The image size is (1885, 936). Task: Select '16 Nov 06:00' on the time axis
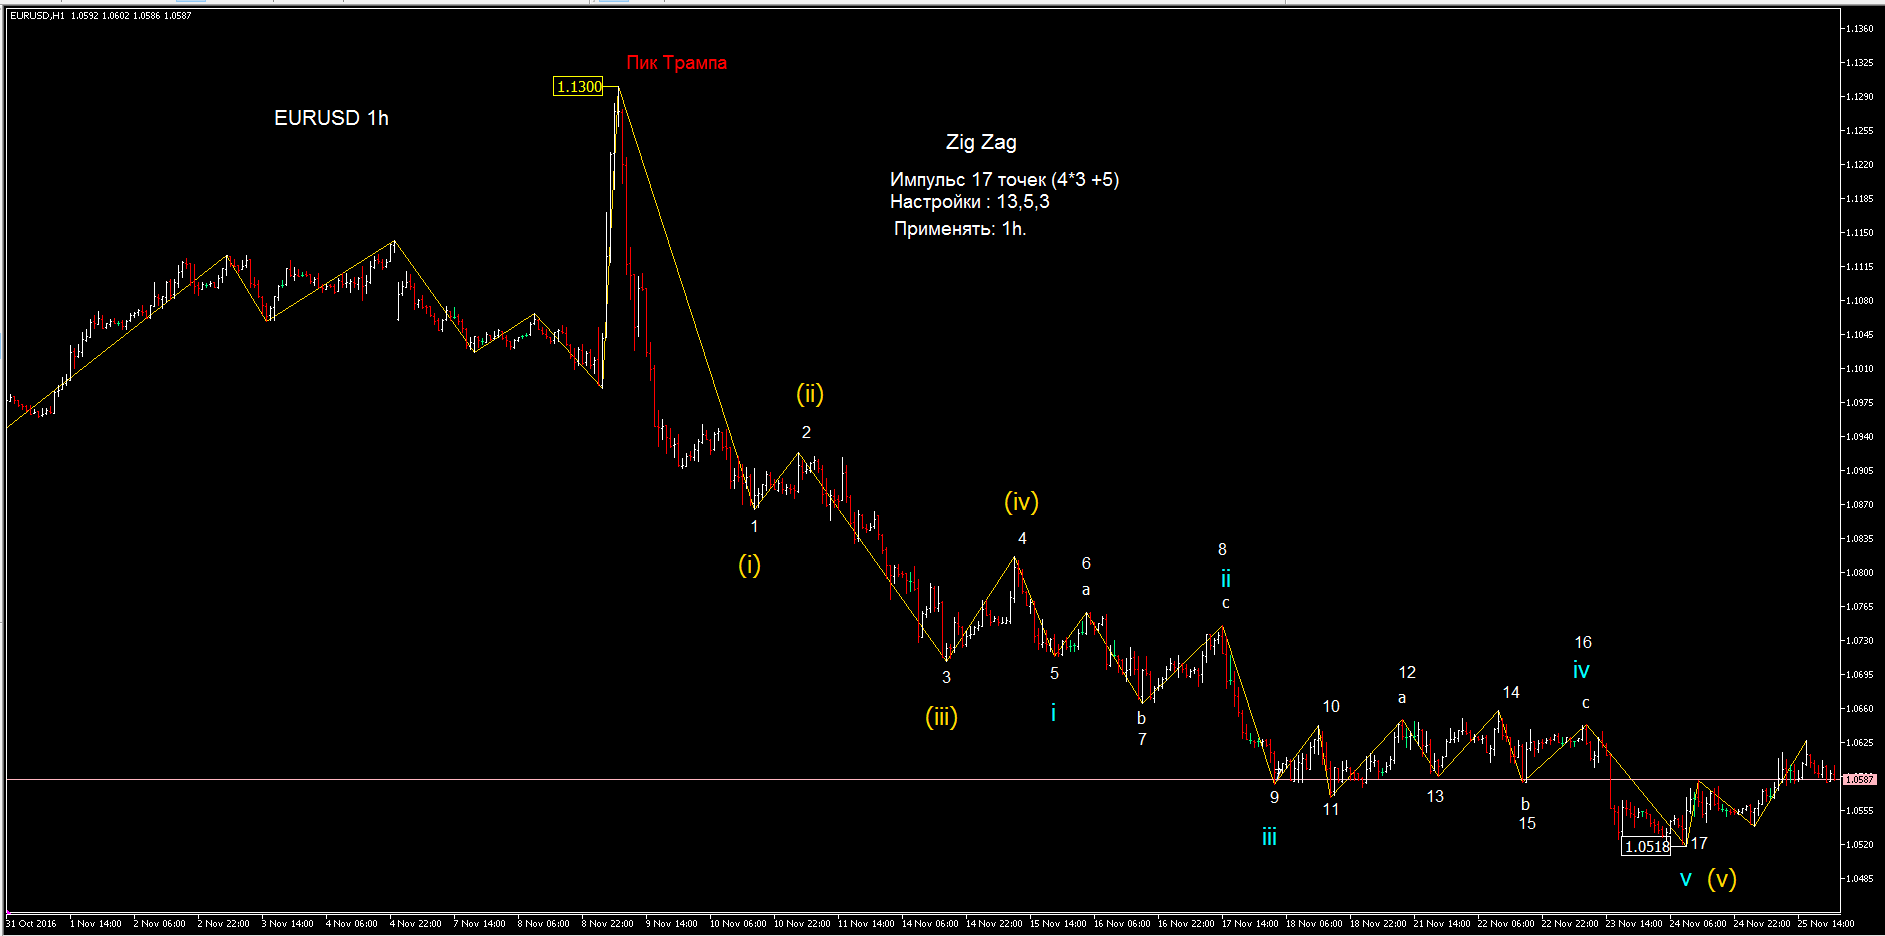[x=1123, y=923]
